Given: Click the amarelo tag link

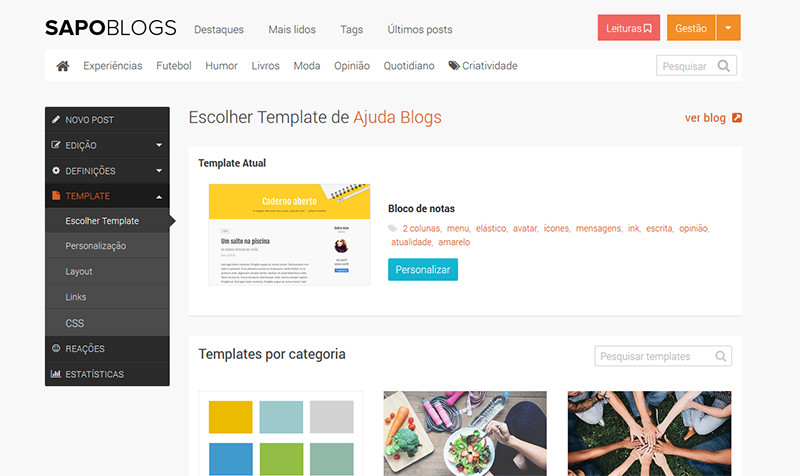Looking at the screenshot, I should coord(454,242).
